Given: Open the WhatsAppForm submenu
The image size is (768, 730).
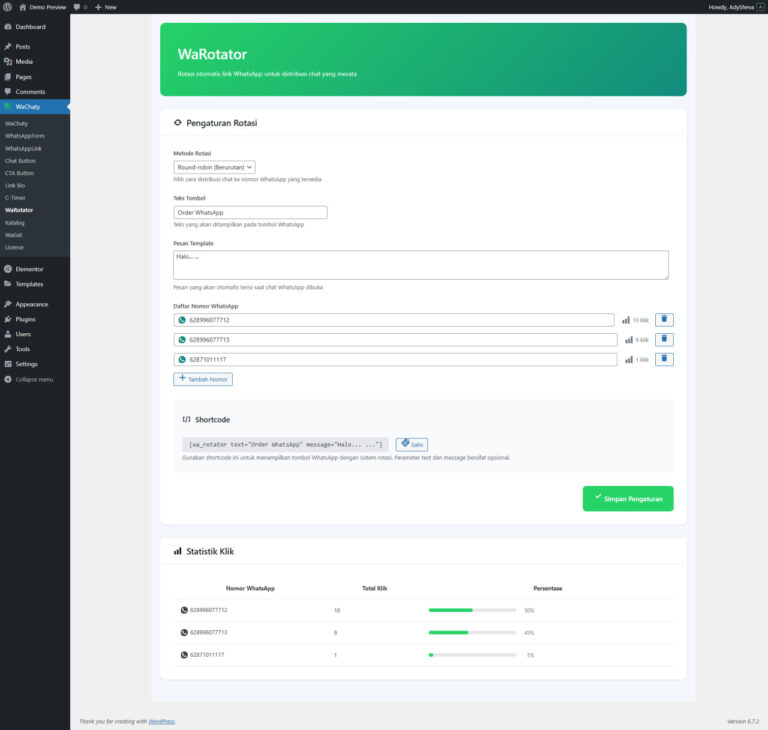Looking at the screenshot, I should 24,136.
